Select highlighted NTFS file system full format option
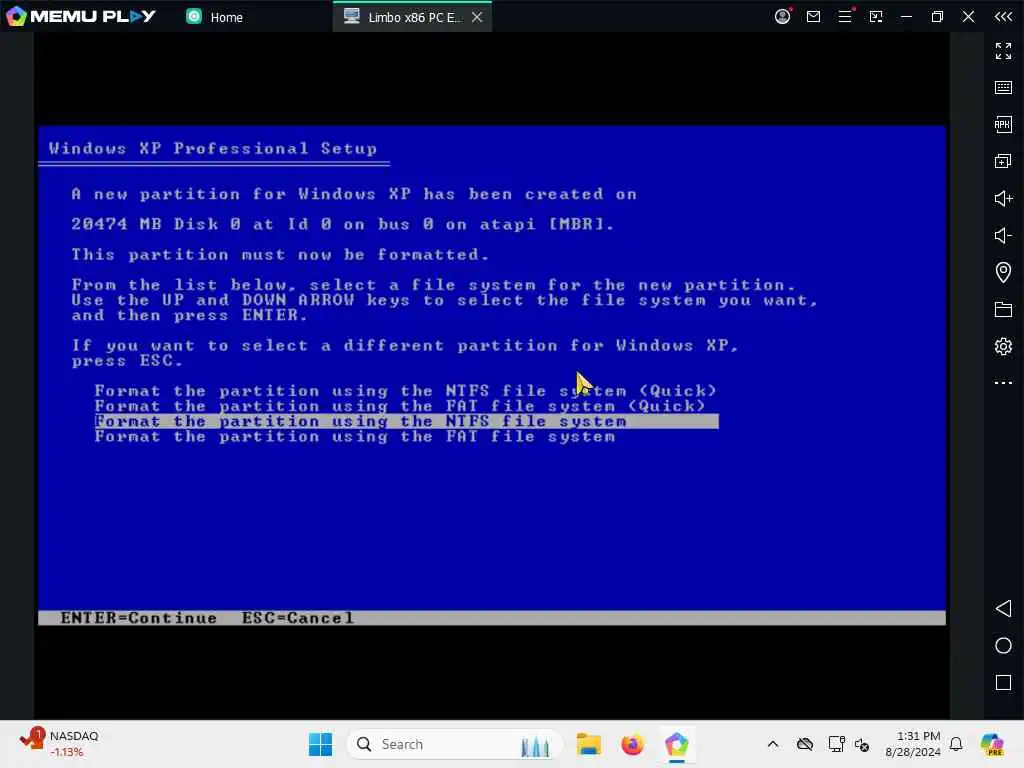Screen dimensions: 1024x768 [x=406, y=421]
